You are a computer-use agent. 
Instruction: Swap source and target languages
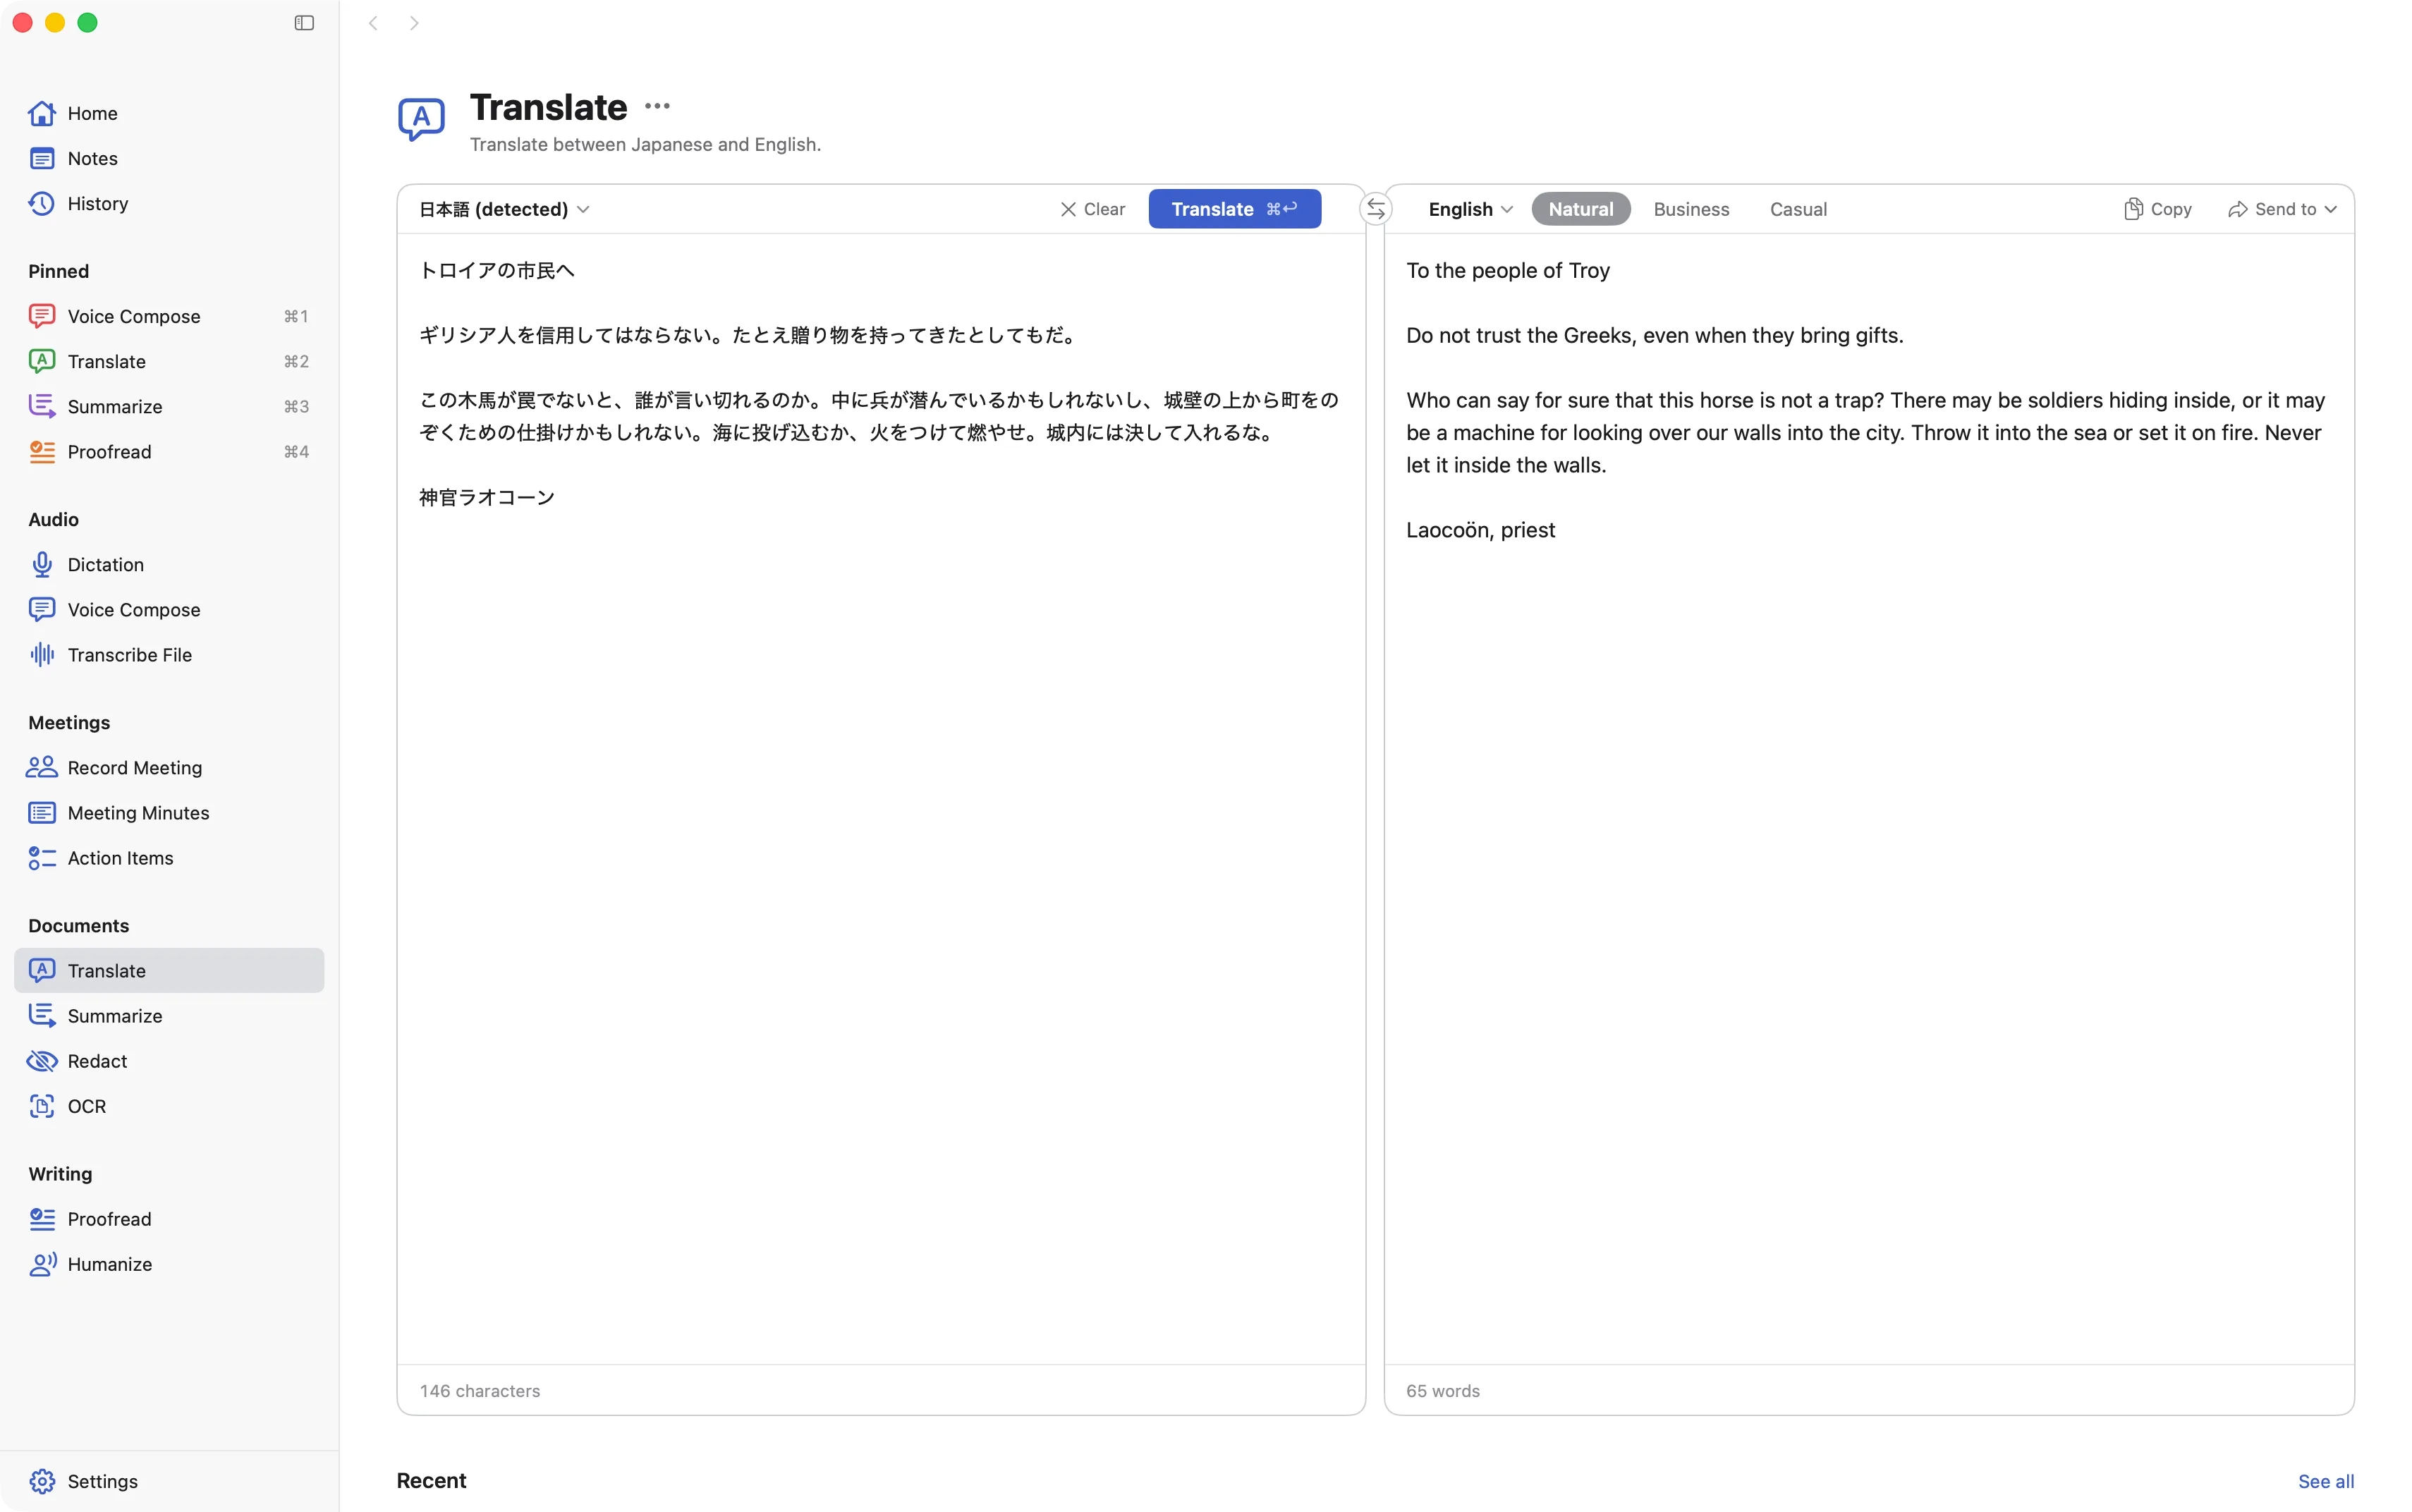tap(1375, 209)
